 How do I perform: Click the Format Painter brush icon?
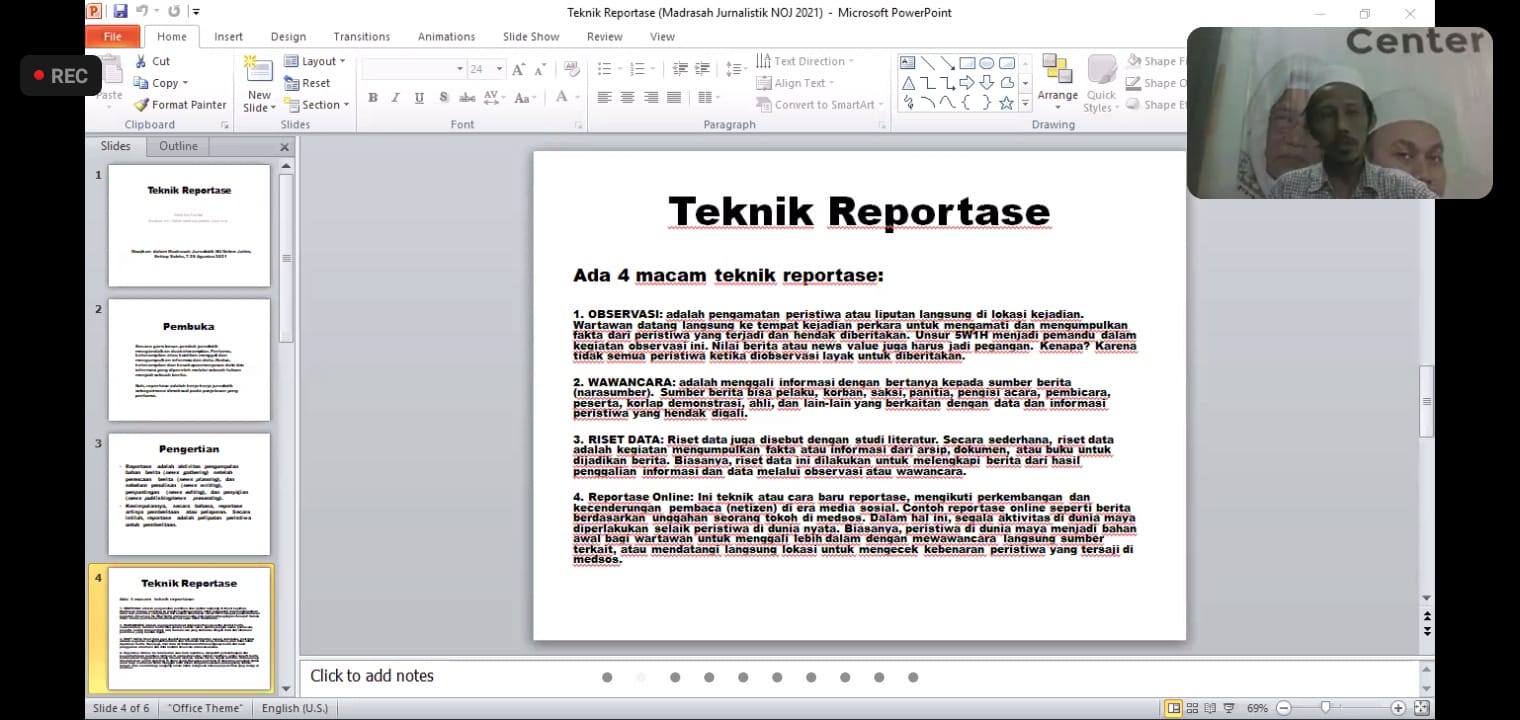(141, 105)
